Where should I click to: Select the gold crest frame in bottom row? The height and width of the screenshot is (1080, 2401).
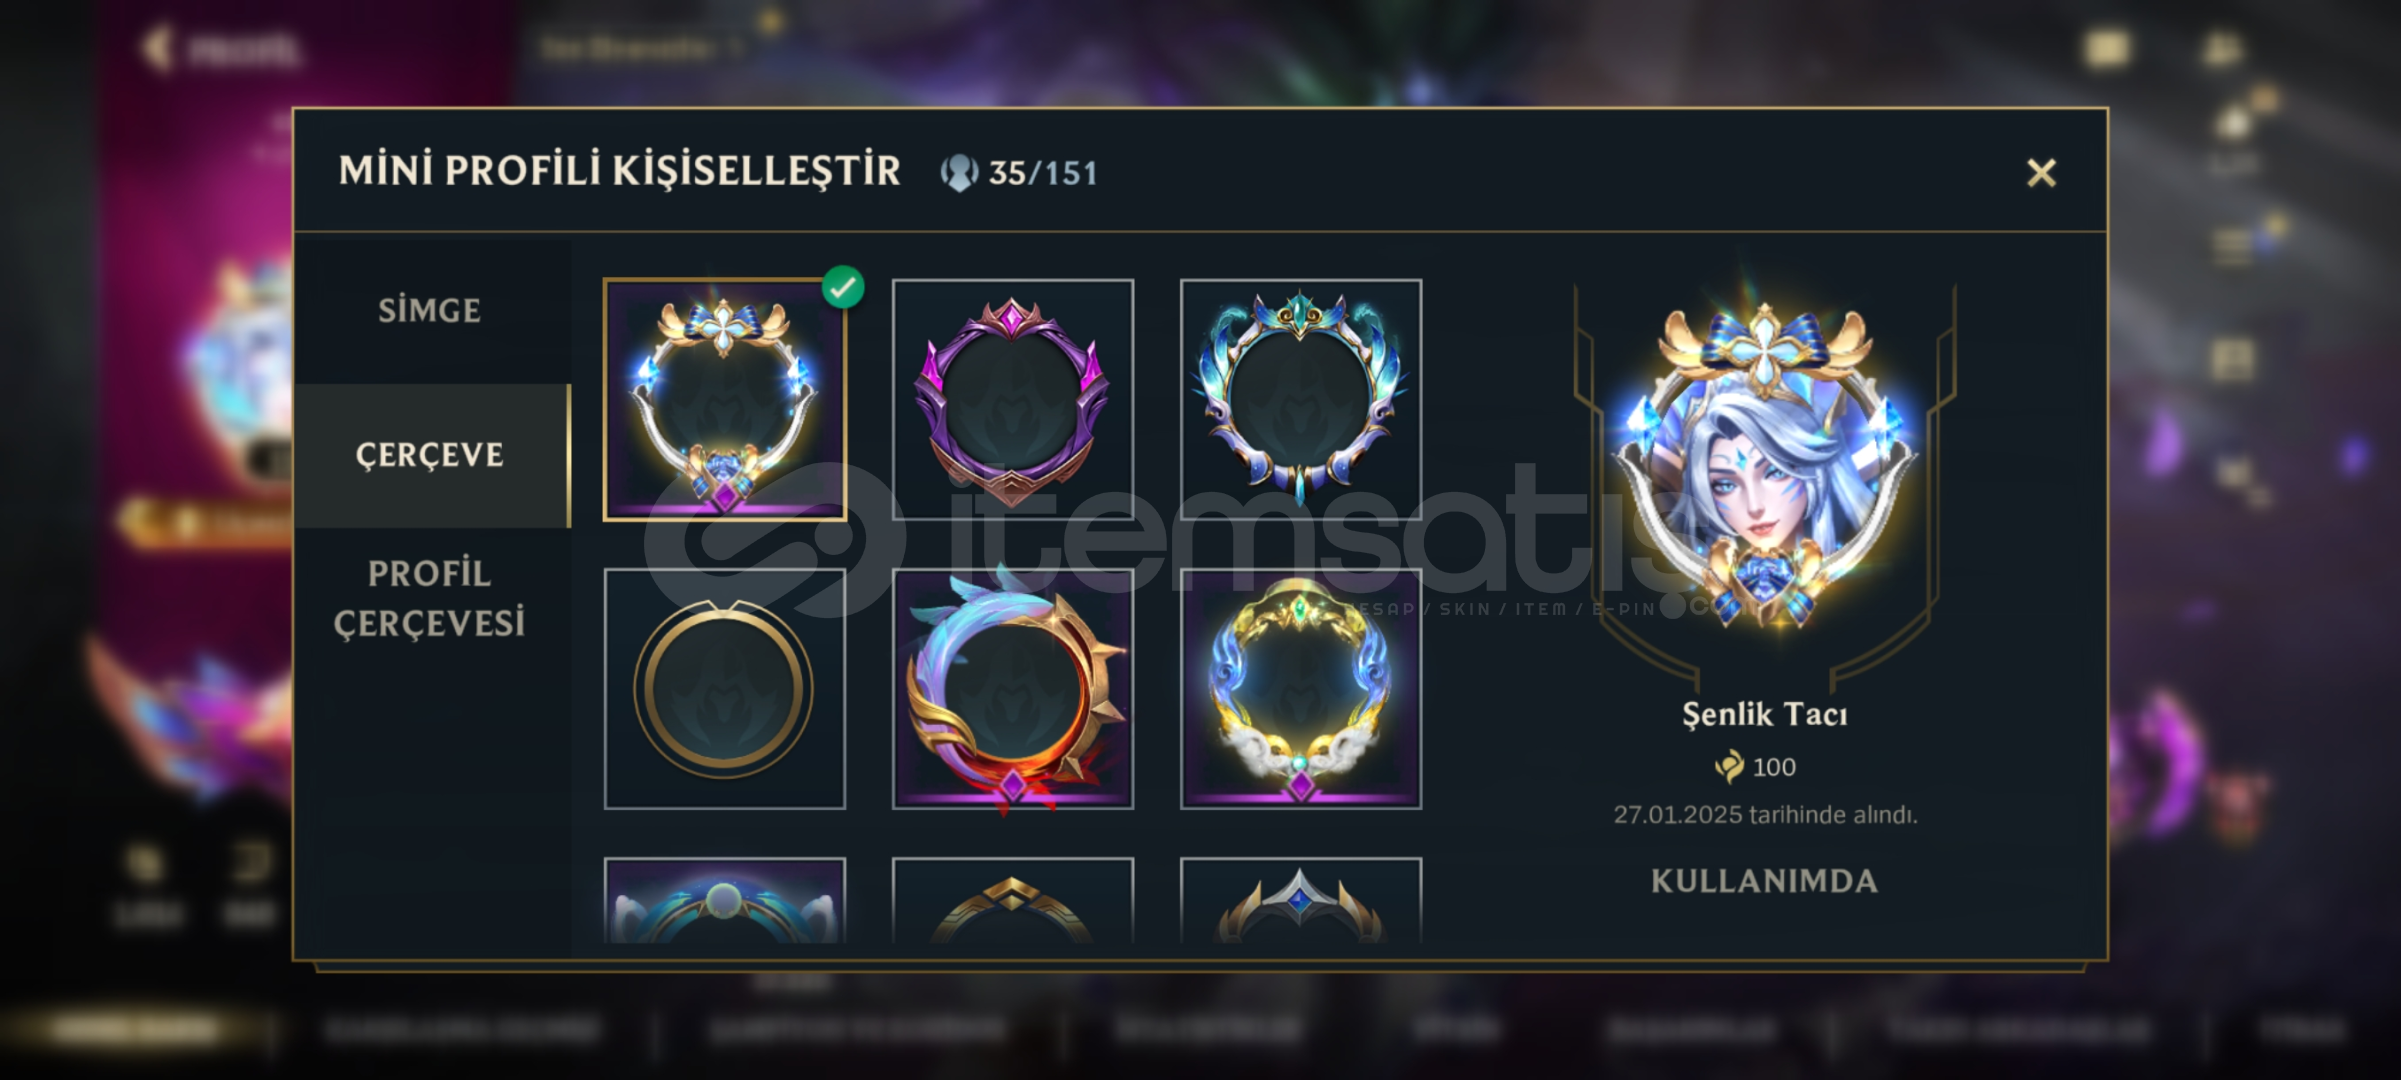point(1012,900)
